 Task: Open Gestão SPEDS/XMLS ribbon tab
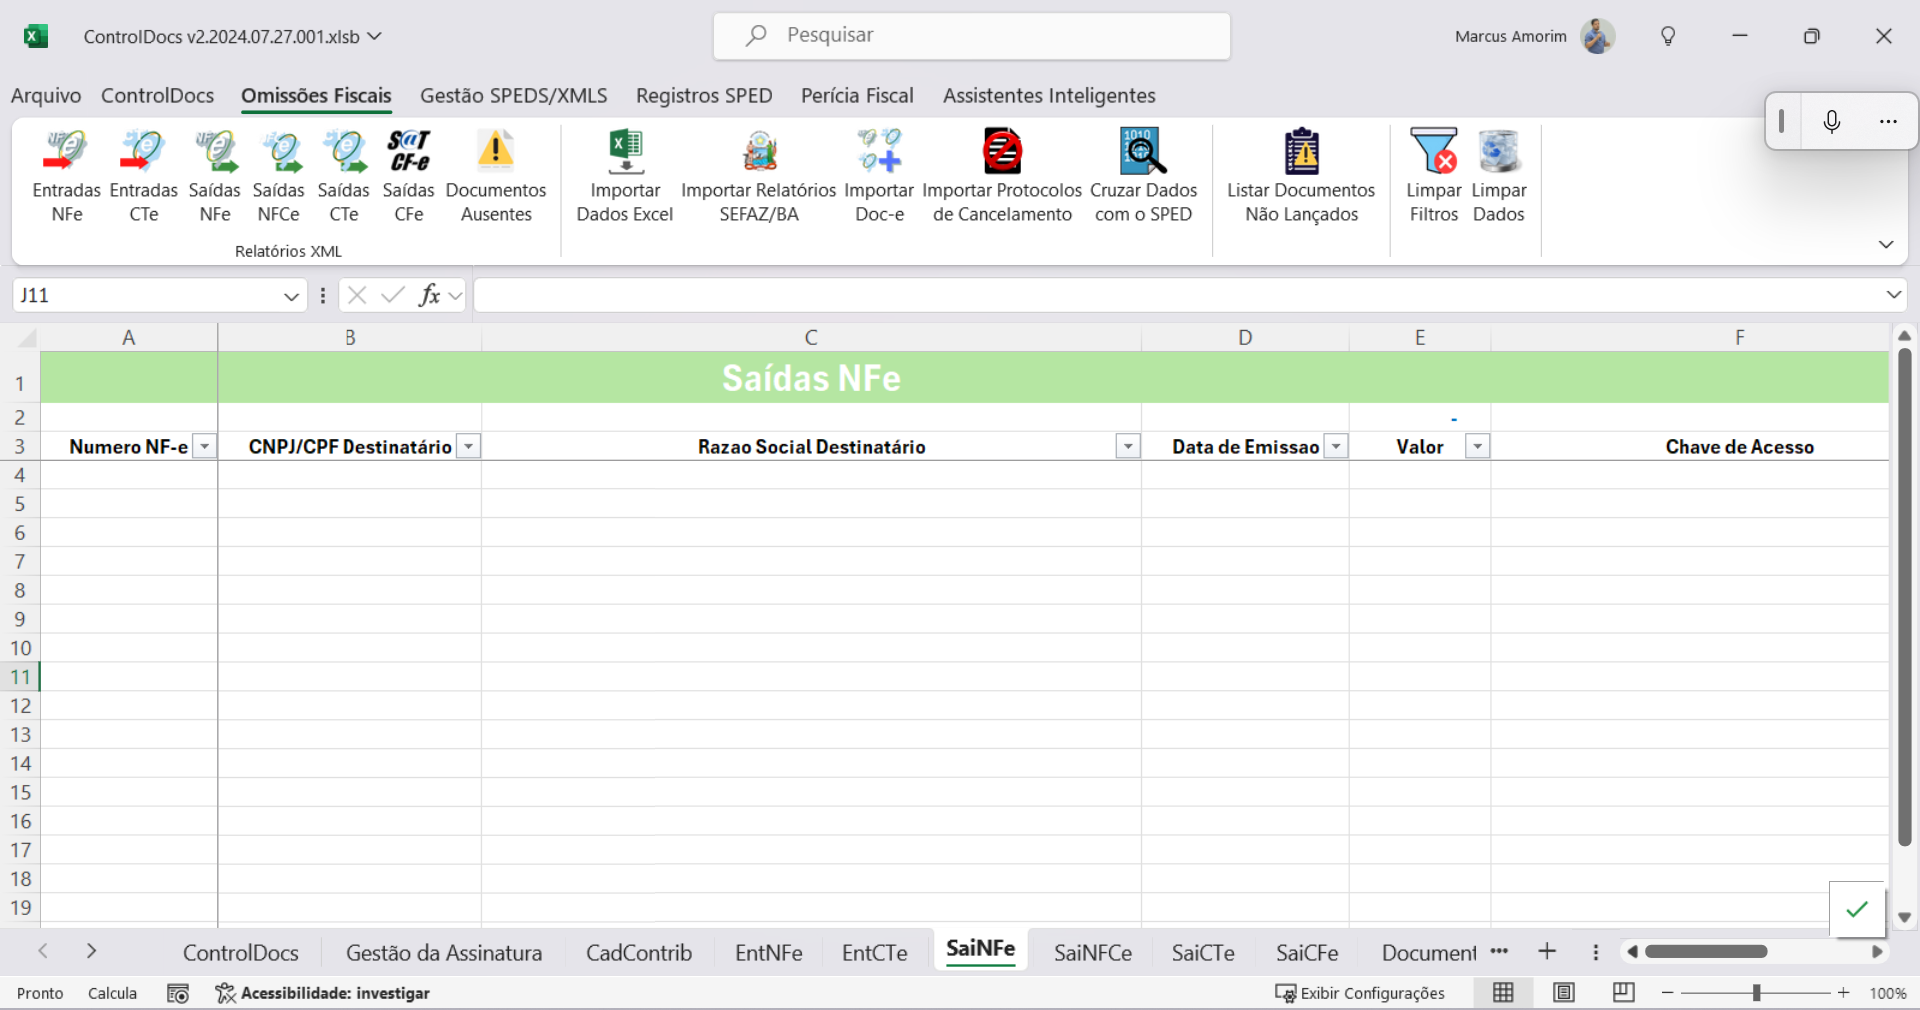coord(513,96)
